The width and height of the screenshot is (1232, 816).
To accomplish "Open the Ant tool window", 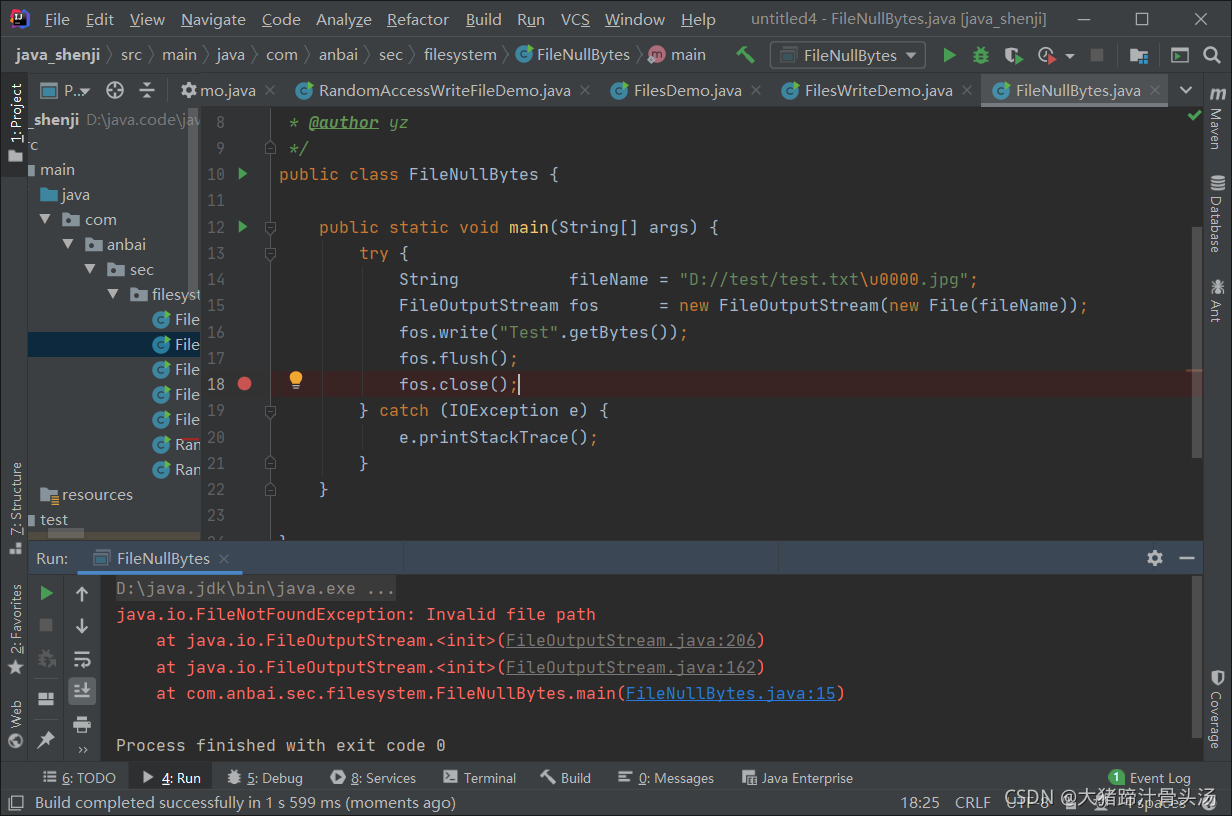I will point(1216,300).
